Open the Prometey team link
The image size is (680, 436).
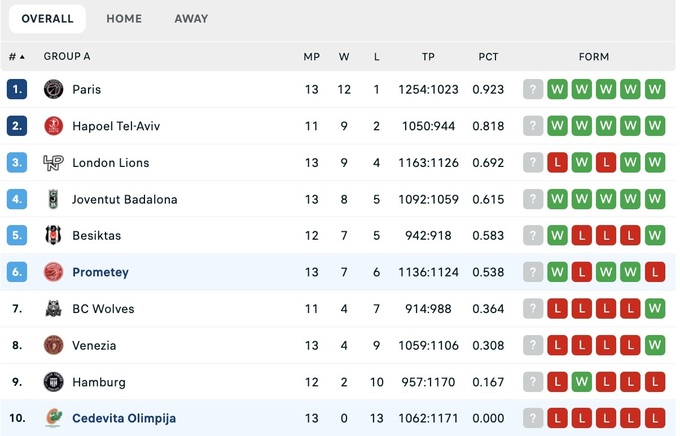click(x=100, y=272)
